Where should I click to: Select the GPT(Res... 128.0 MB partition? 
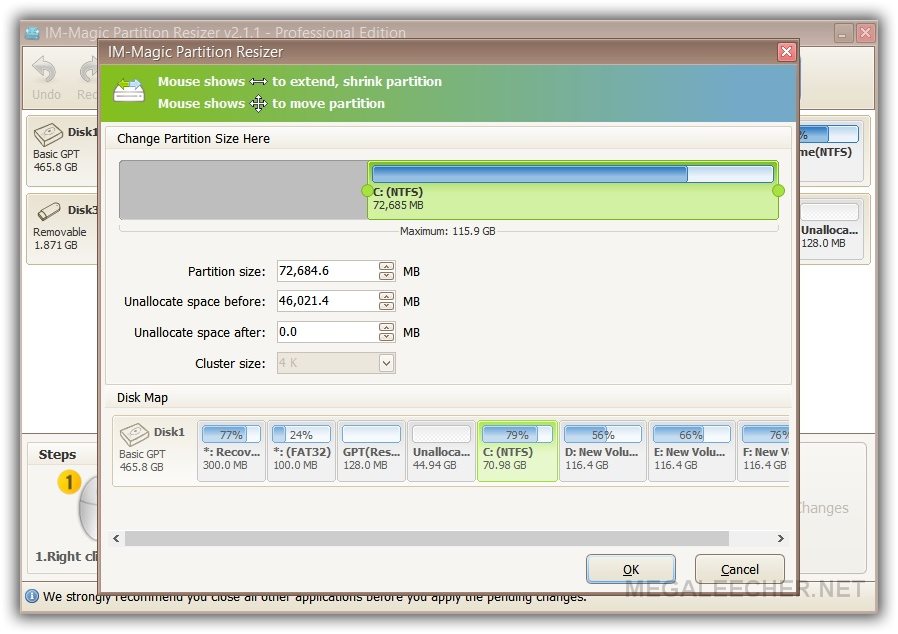coord(372,451)
